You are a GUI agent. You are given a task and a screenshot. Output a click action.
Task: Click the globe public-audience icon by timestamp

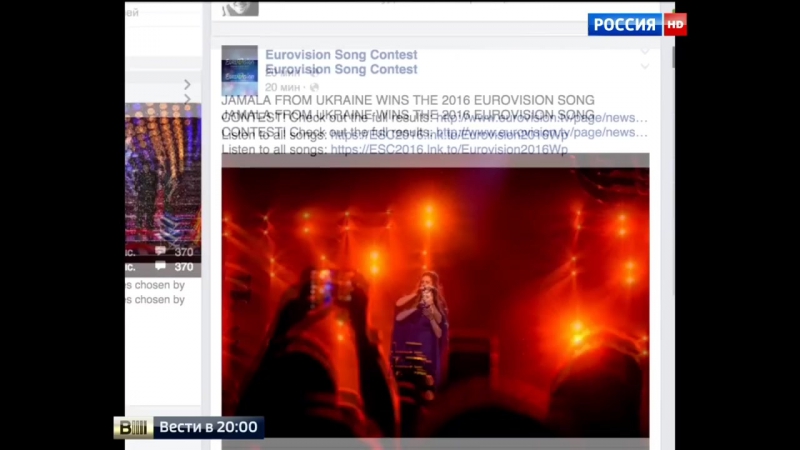click(314, 87)
